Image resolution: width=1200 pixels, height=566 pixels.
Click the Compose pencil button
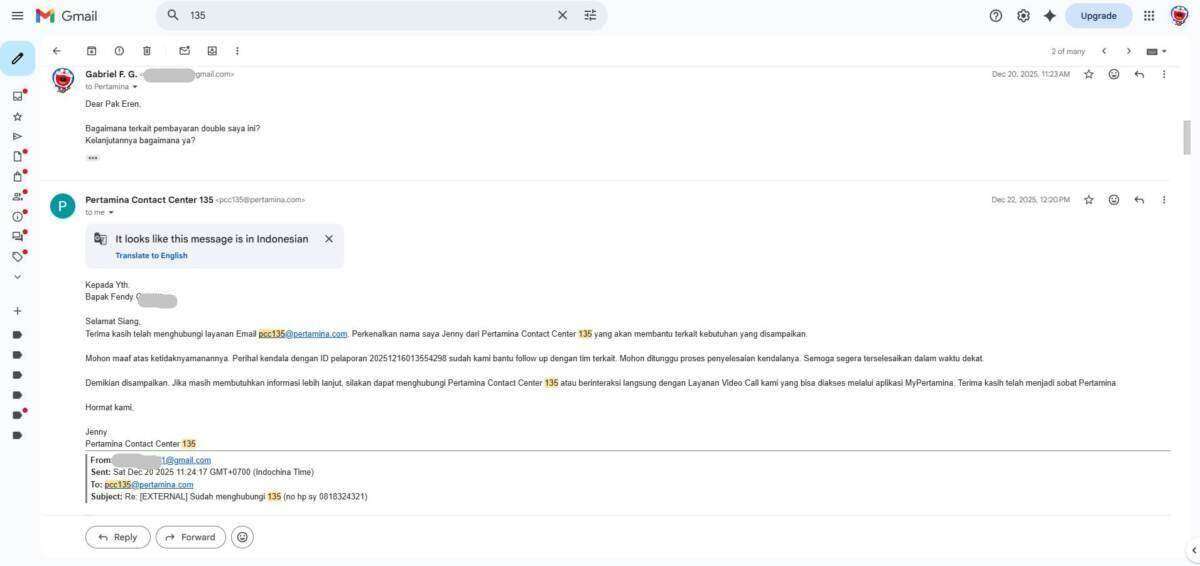coord(17,59)
